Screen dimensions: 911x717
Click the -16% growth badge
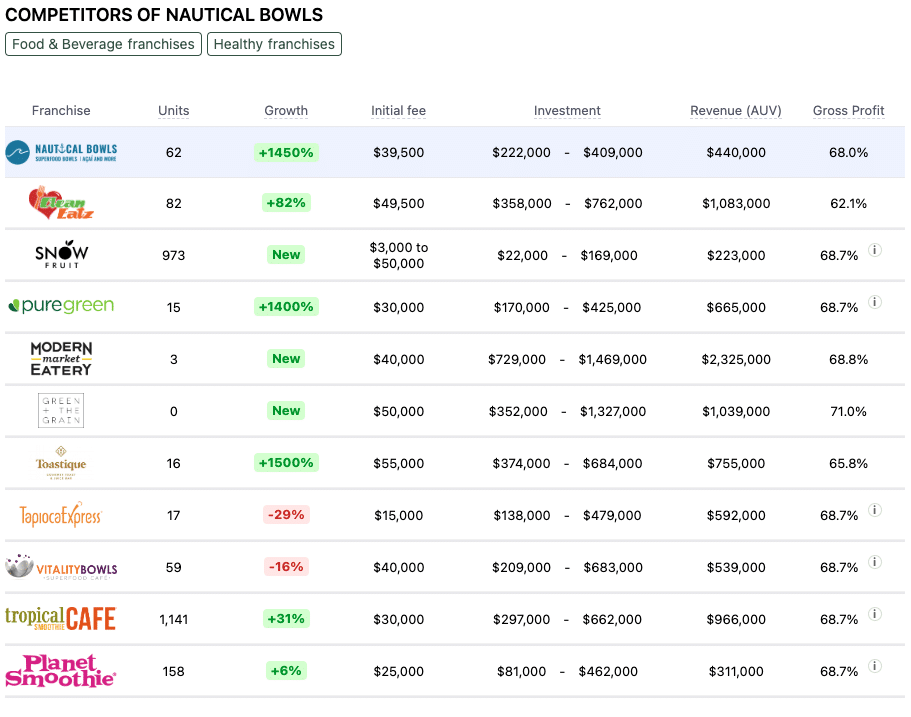286,567
